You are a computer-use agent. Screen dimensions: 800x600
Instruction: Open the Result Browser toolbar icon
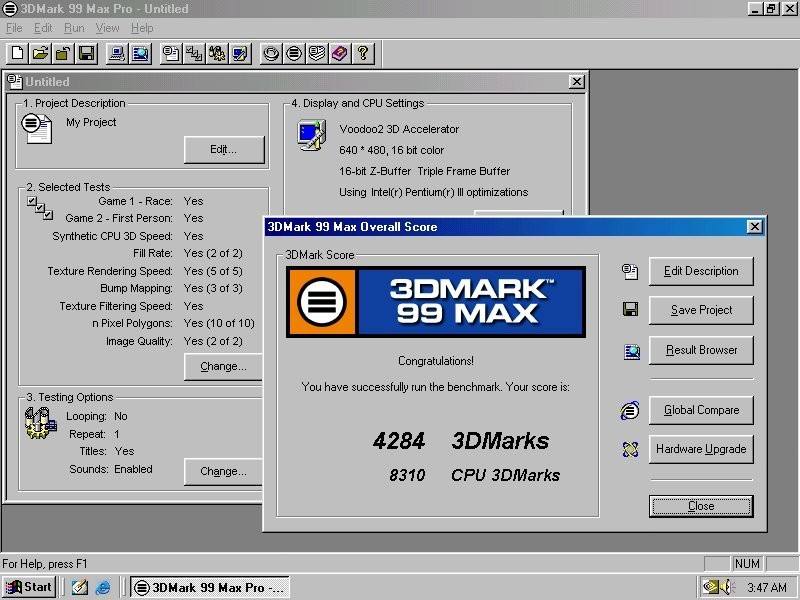pyautogui.click(x=141, y=53)
